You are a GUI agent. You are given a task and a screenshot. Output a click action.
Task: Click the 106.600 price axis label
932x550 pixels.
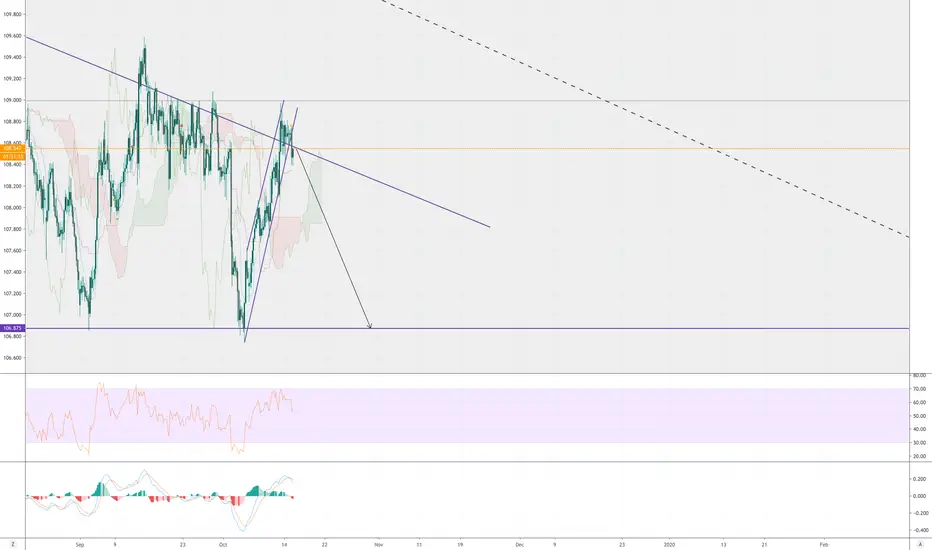pos(12,358)
